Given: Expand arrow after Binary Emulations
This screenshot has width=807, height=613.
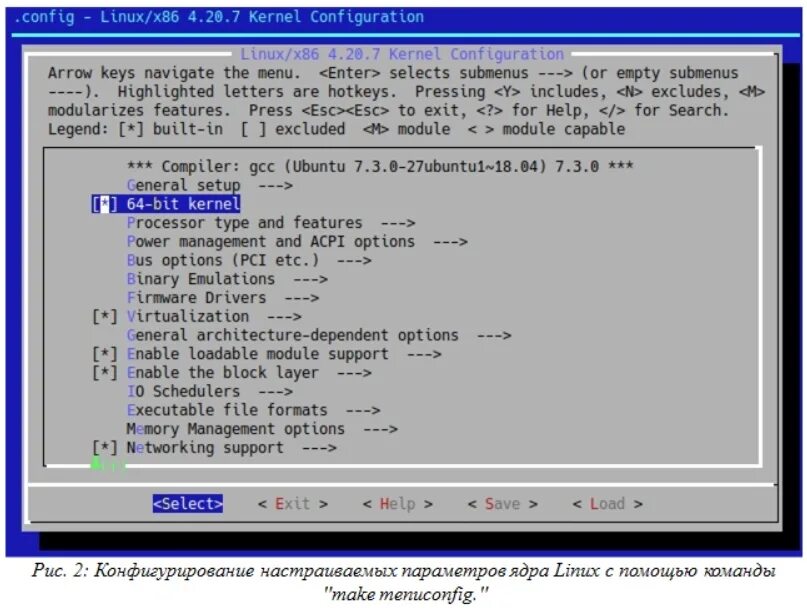Looking at the screenshot, I should click(310, 279).
